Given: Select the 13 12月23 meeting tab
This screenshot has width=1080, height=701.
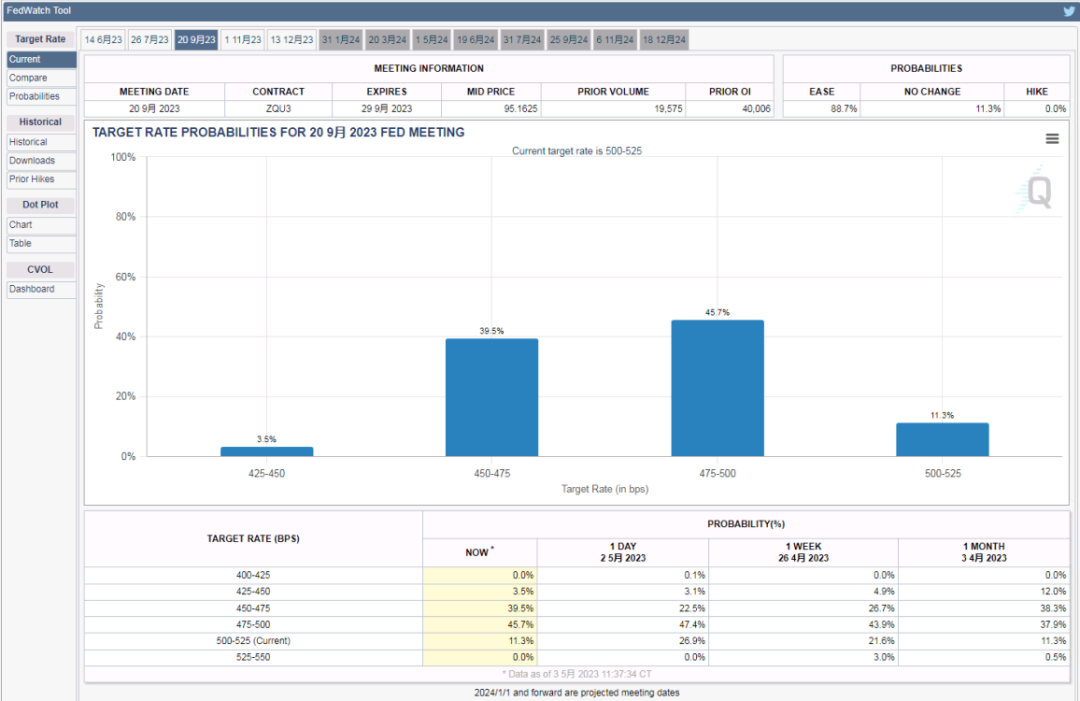Looking at the screenshot, I should (x=291, y=40).
